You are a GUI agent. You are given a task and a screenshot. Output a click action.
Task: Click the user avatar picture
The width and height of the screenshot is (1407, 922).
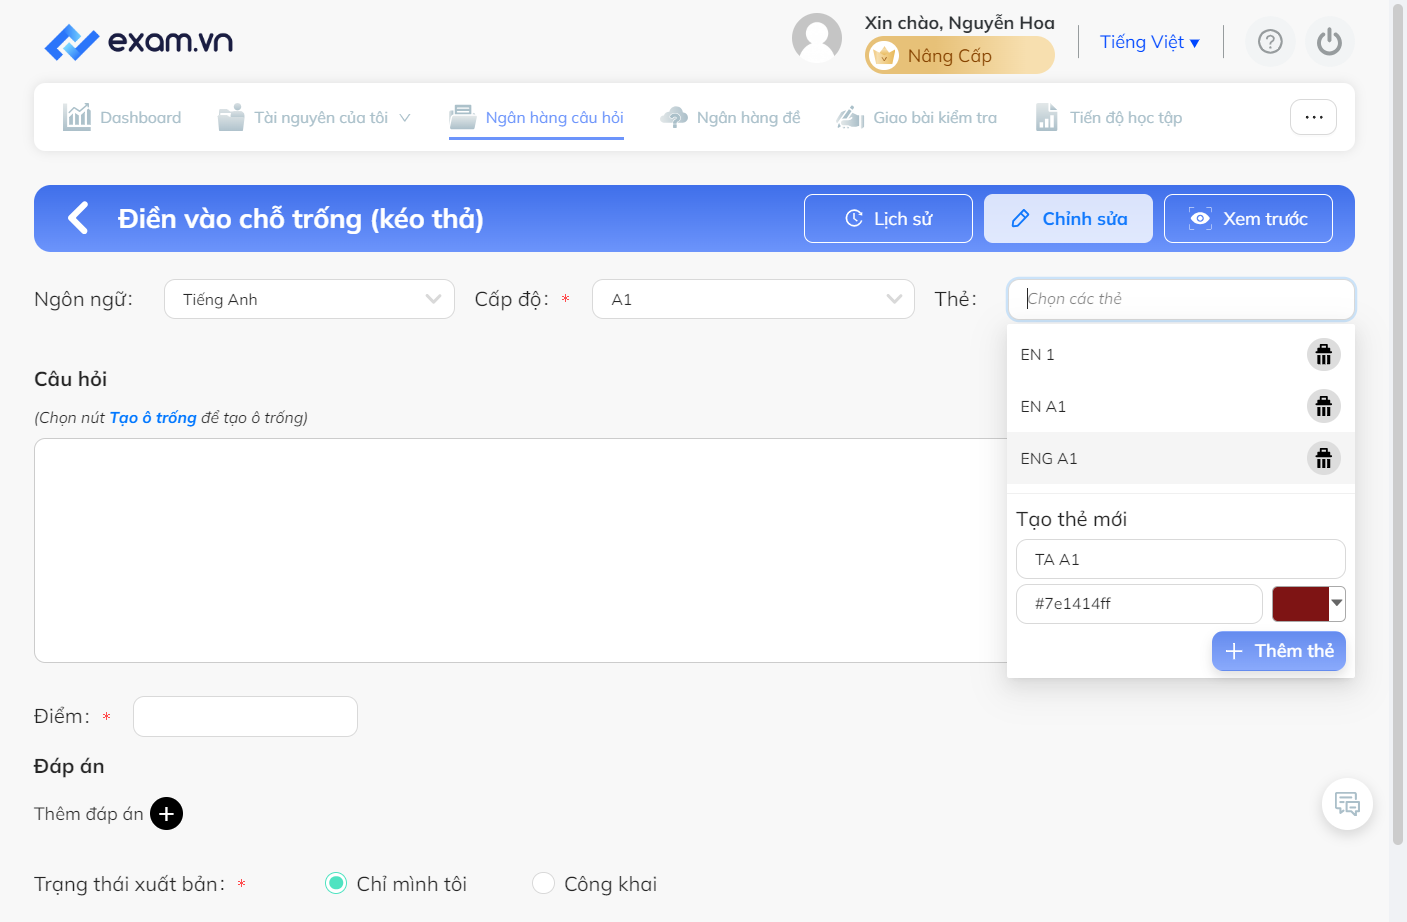tap(817, 38)
